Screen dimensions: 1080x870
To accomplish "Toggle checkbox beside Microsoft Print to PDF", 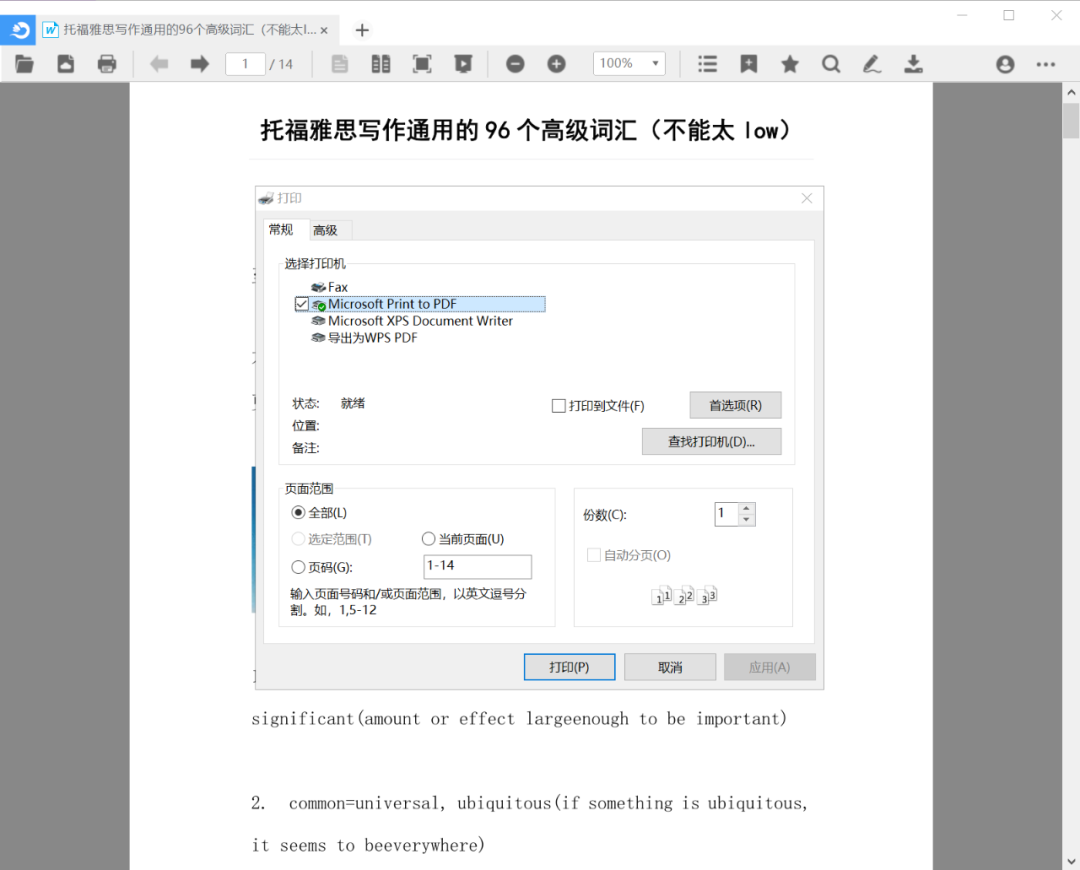I will coord(302,304).
